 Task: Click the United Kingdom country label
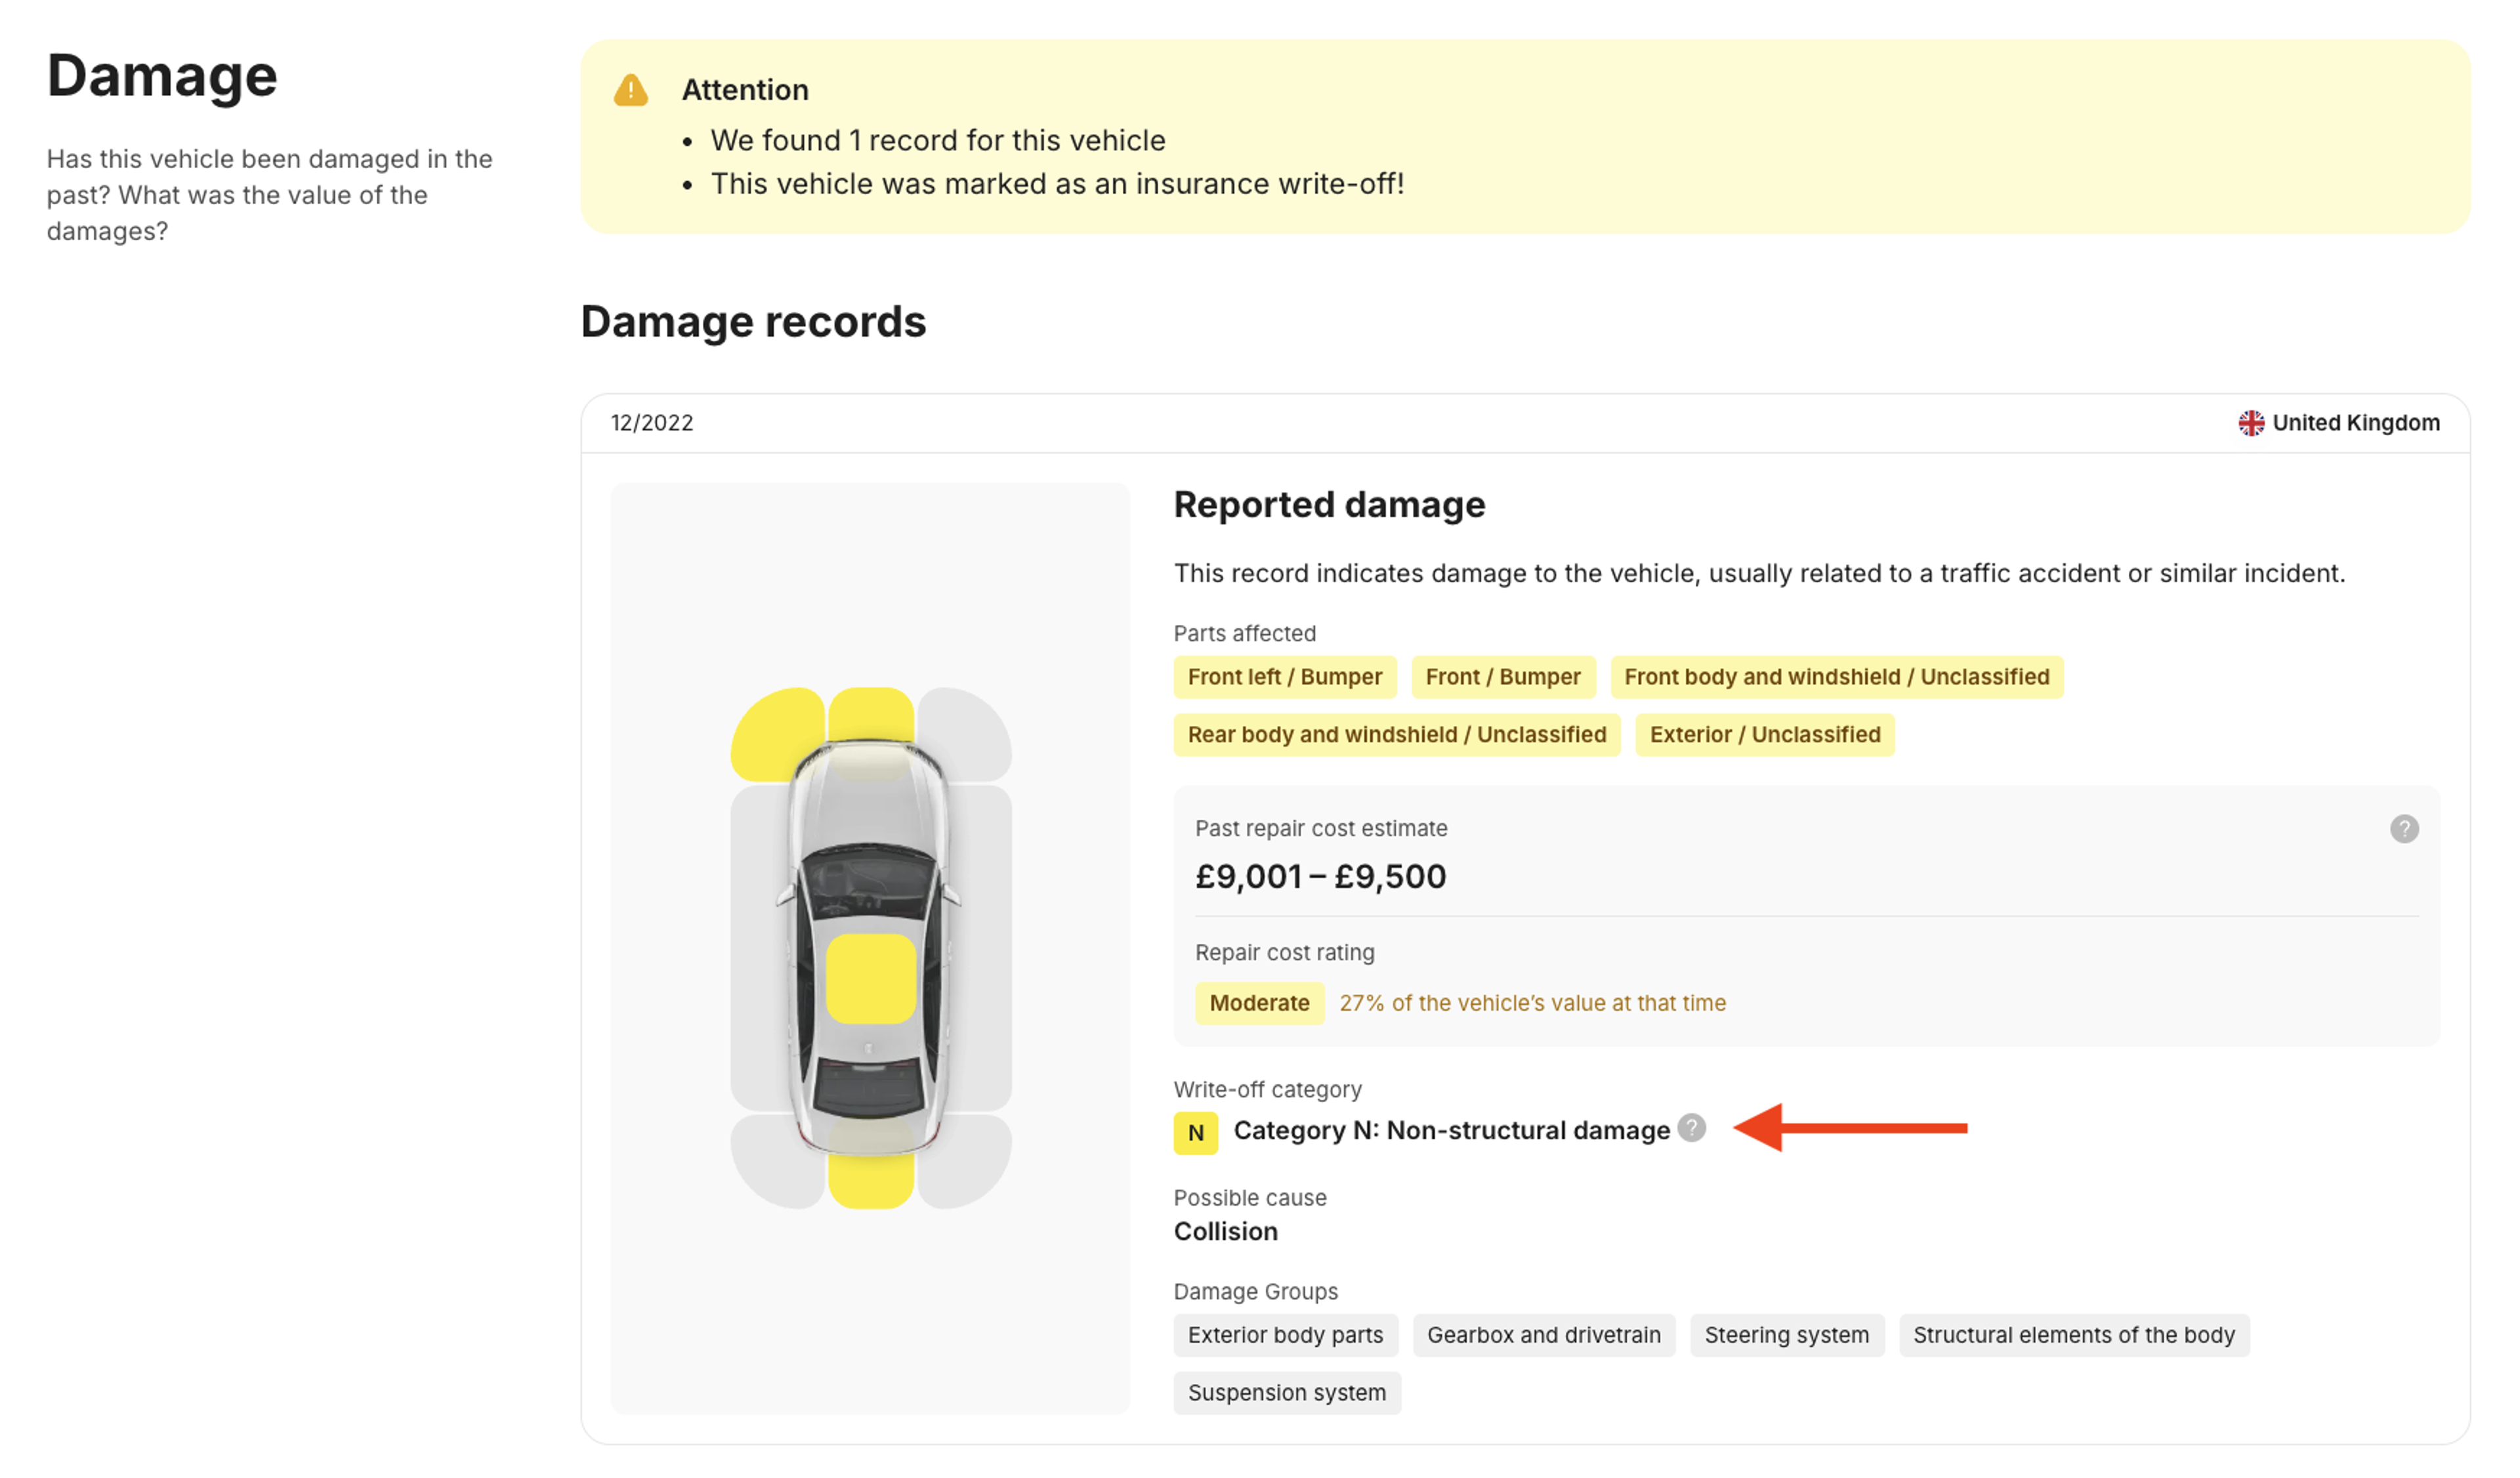pos(2355,423)
